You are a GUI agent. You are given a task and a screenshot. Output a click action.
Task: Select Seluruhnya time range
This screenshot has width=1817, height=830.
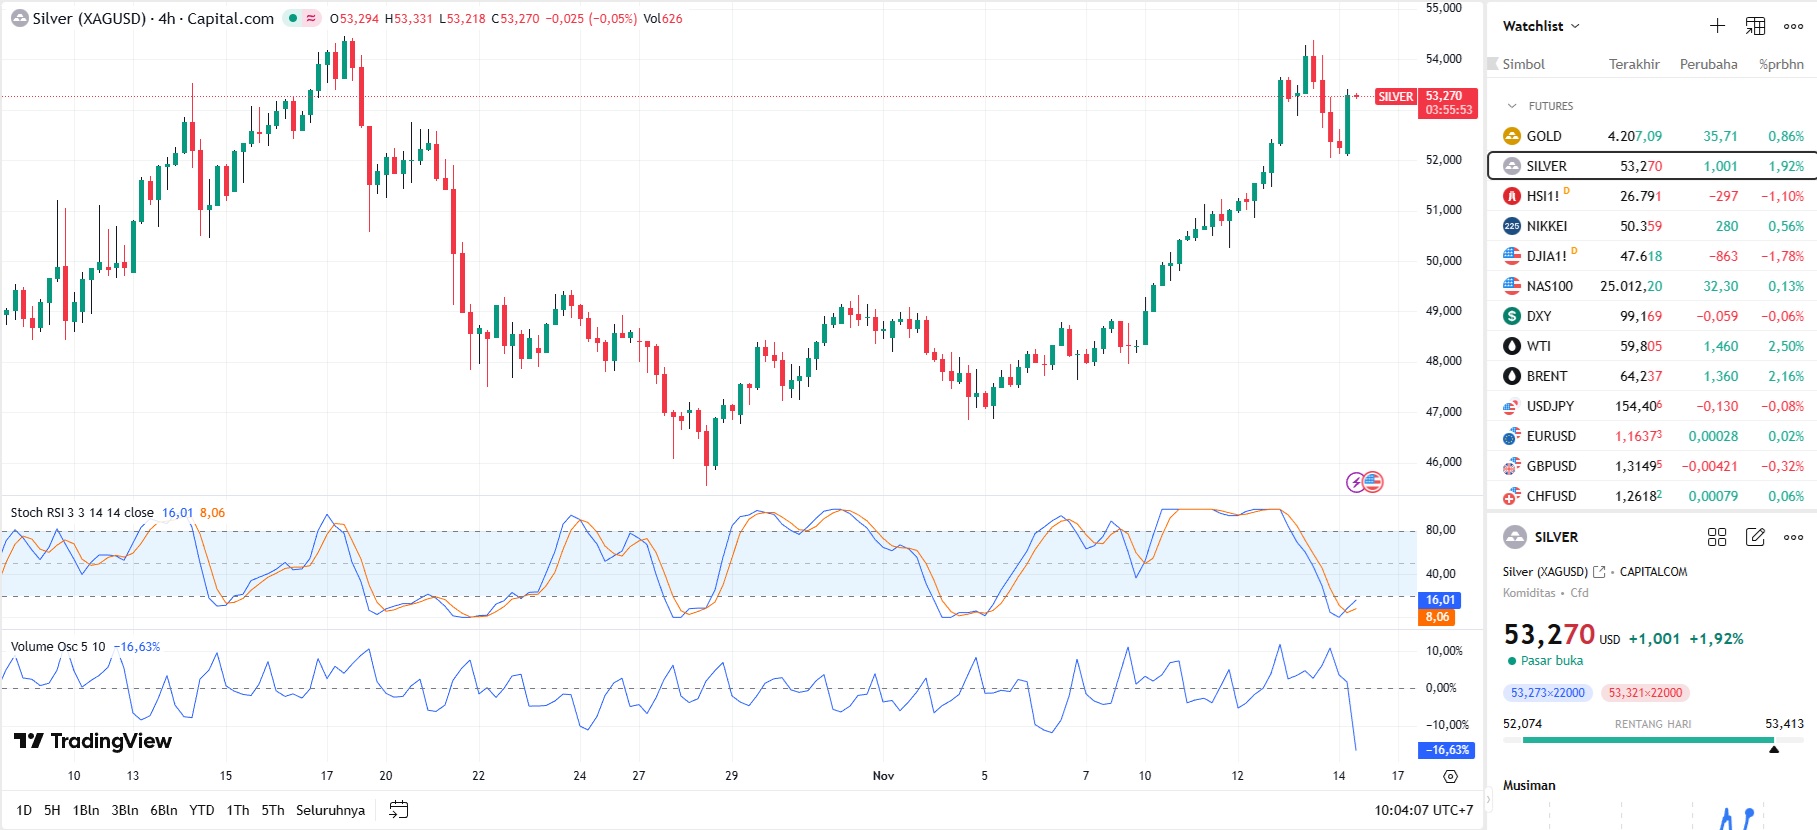coord(330,810)
